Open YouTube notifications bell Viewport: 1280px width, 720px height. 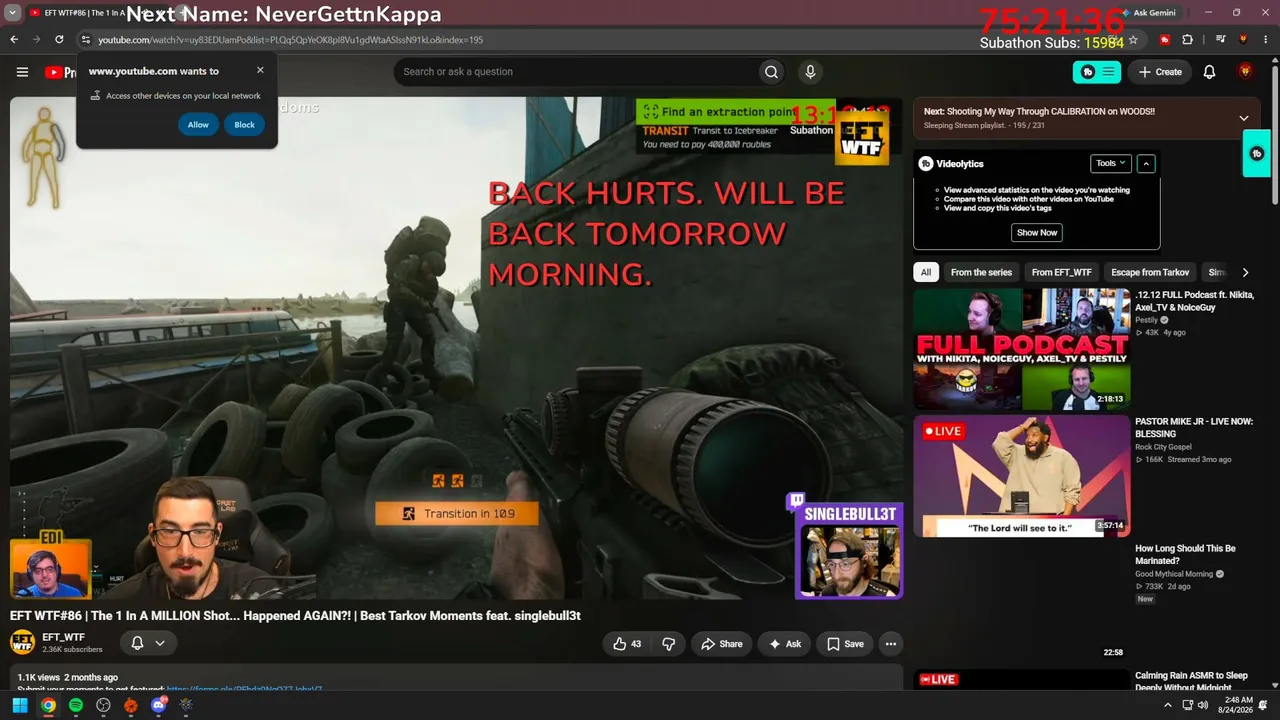tap(1209, 72)
